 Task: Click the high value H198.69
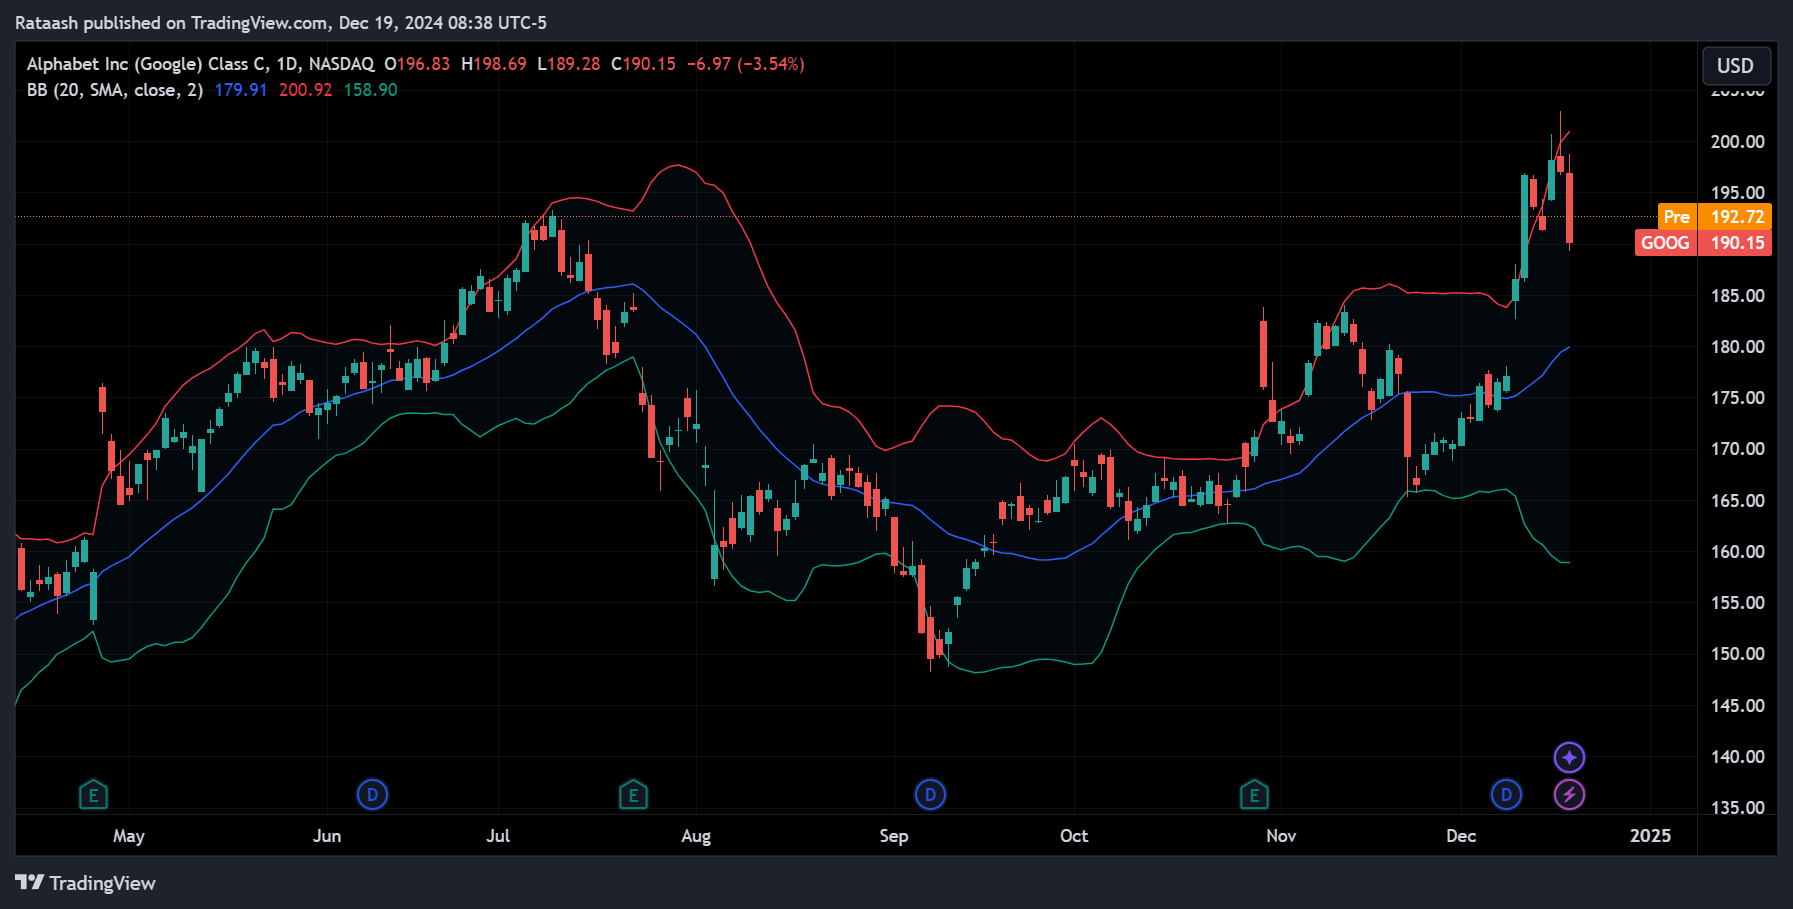tap(493, 64)
